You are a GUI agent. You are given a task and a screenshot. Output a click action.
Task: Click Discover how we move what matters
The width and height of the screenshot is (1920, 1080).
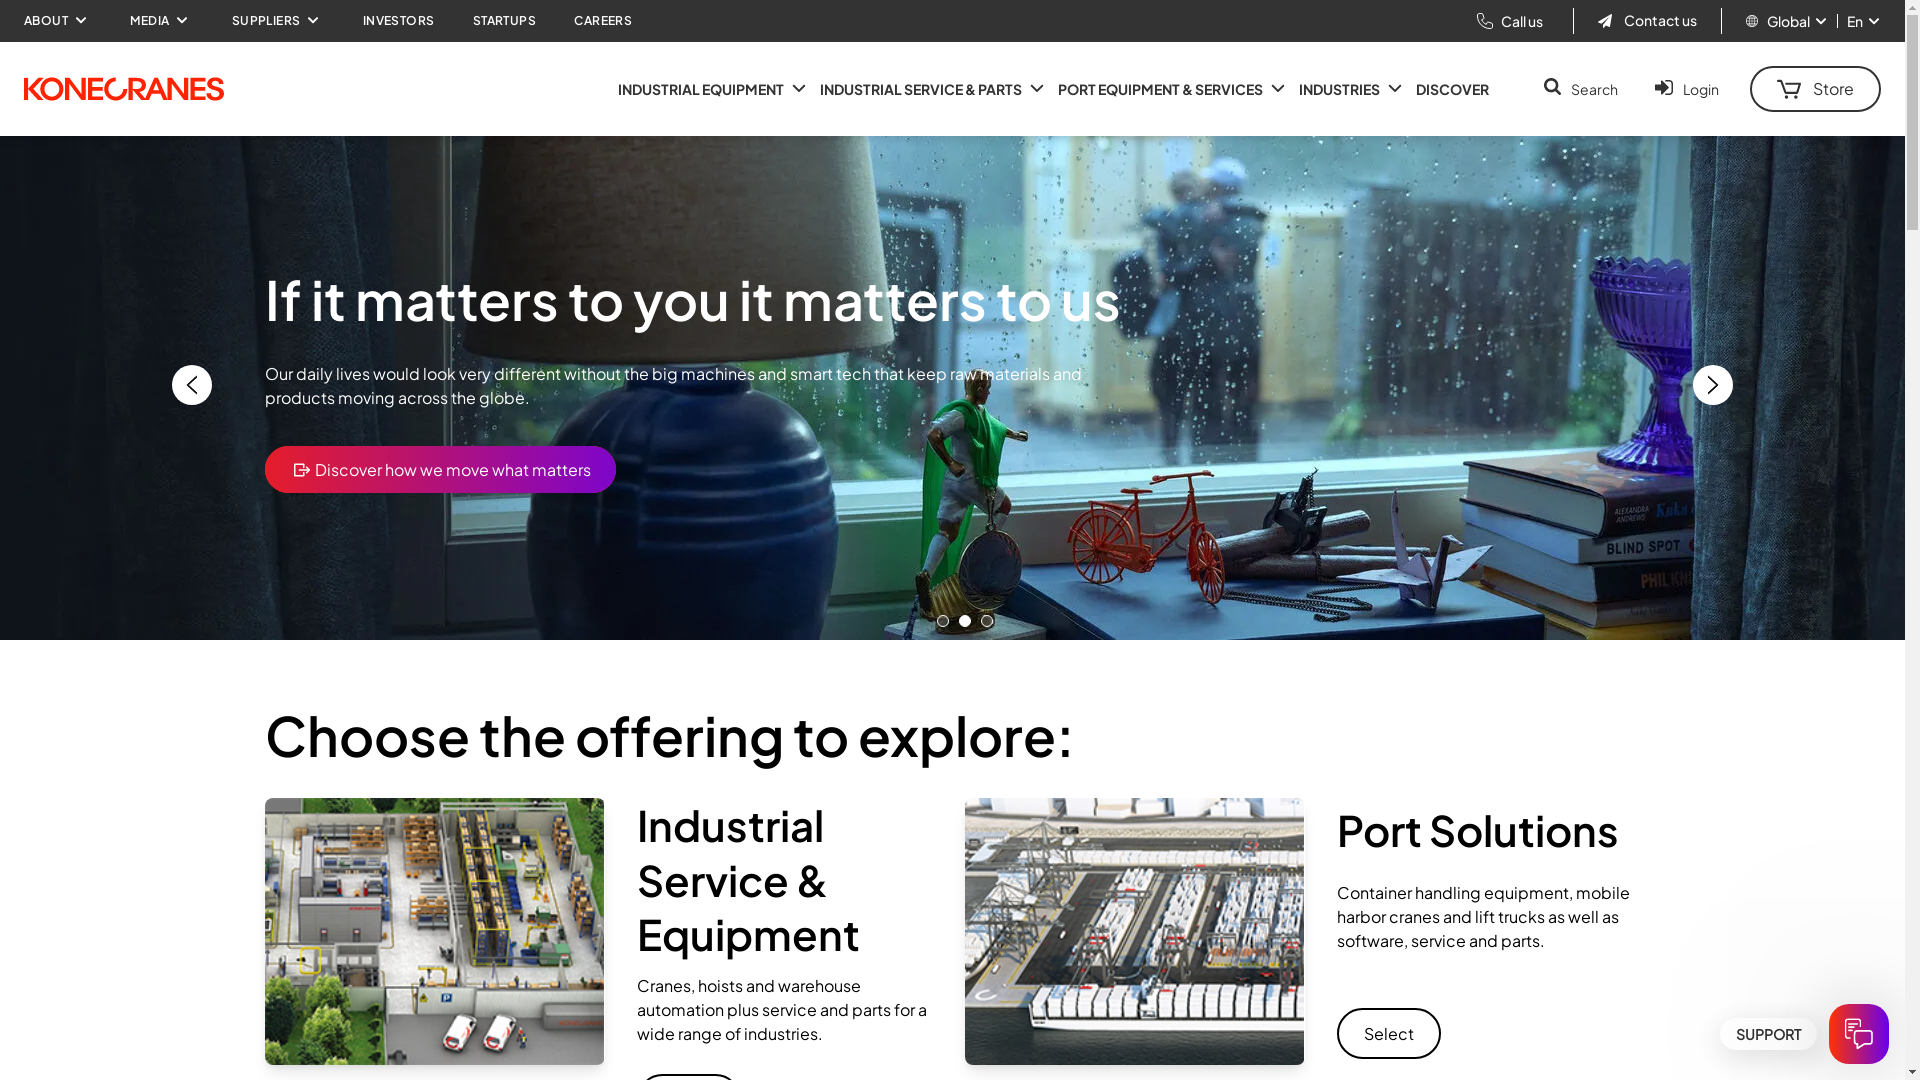(x=440, y=470)
